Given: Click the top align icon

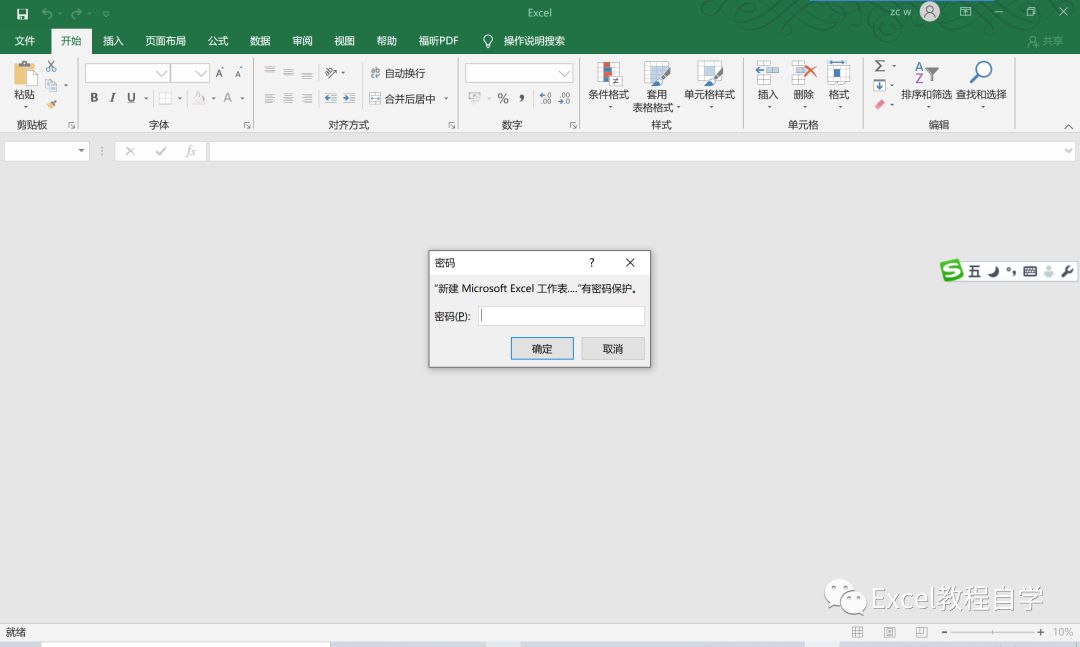Looking at the screenshot, I should click(x=270, y=72).
